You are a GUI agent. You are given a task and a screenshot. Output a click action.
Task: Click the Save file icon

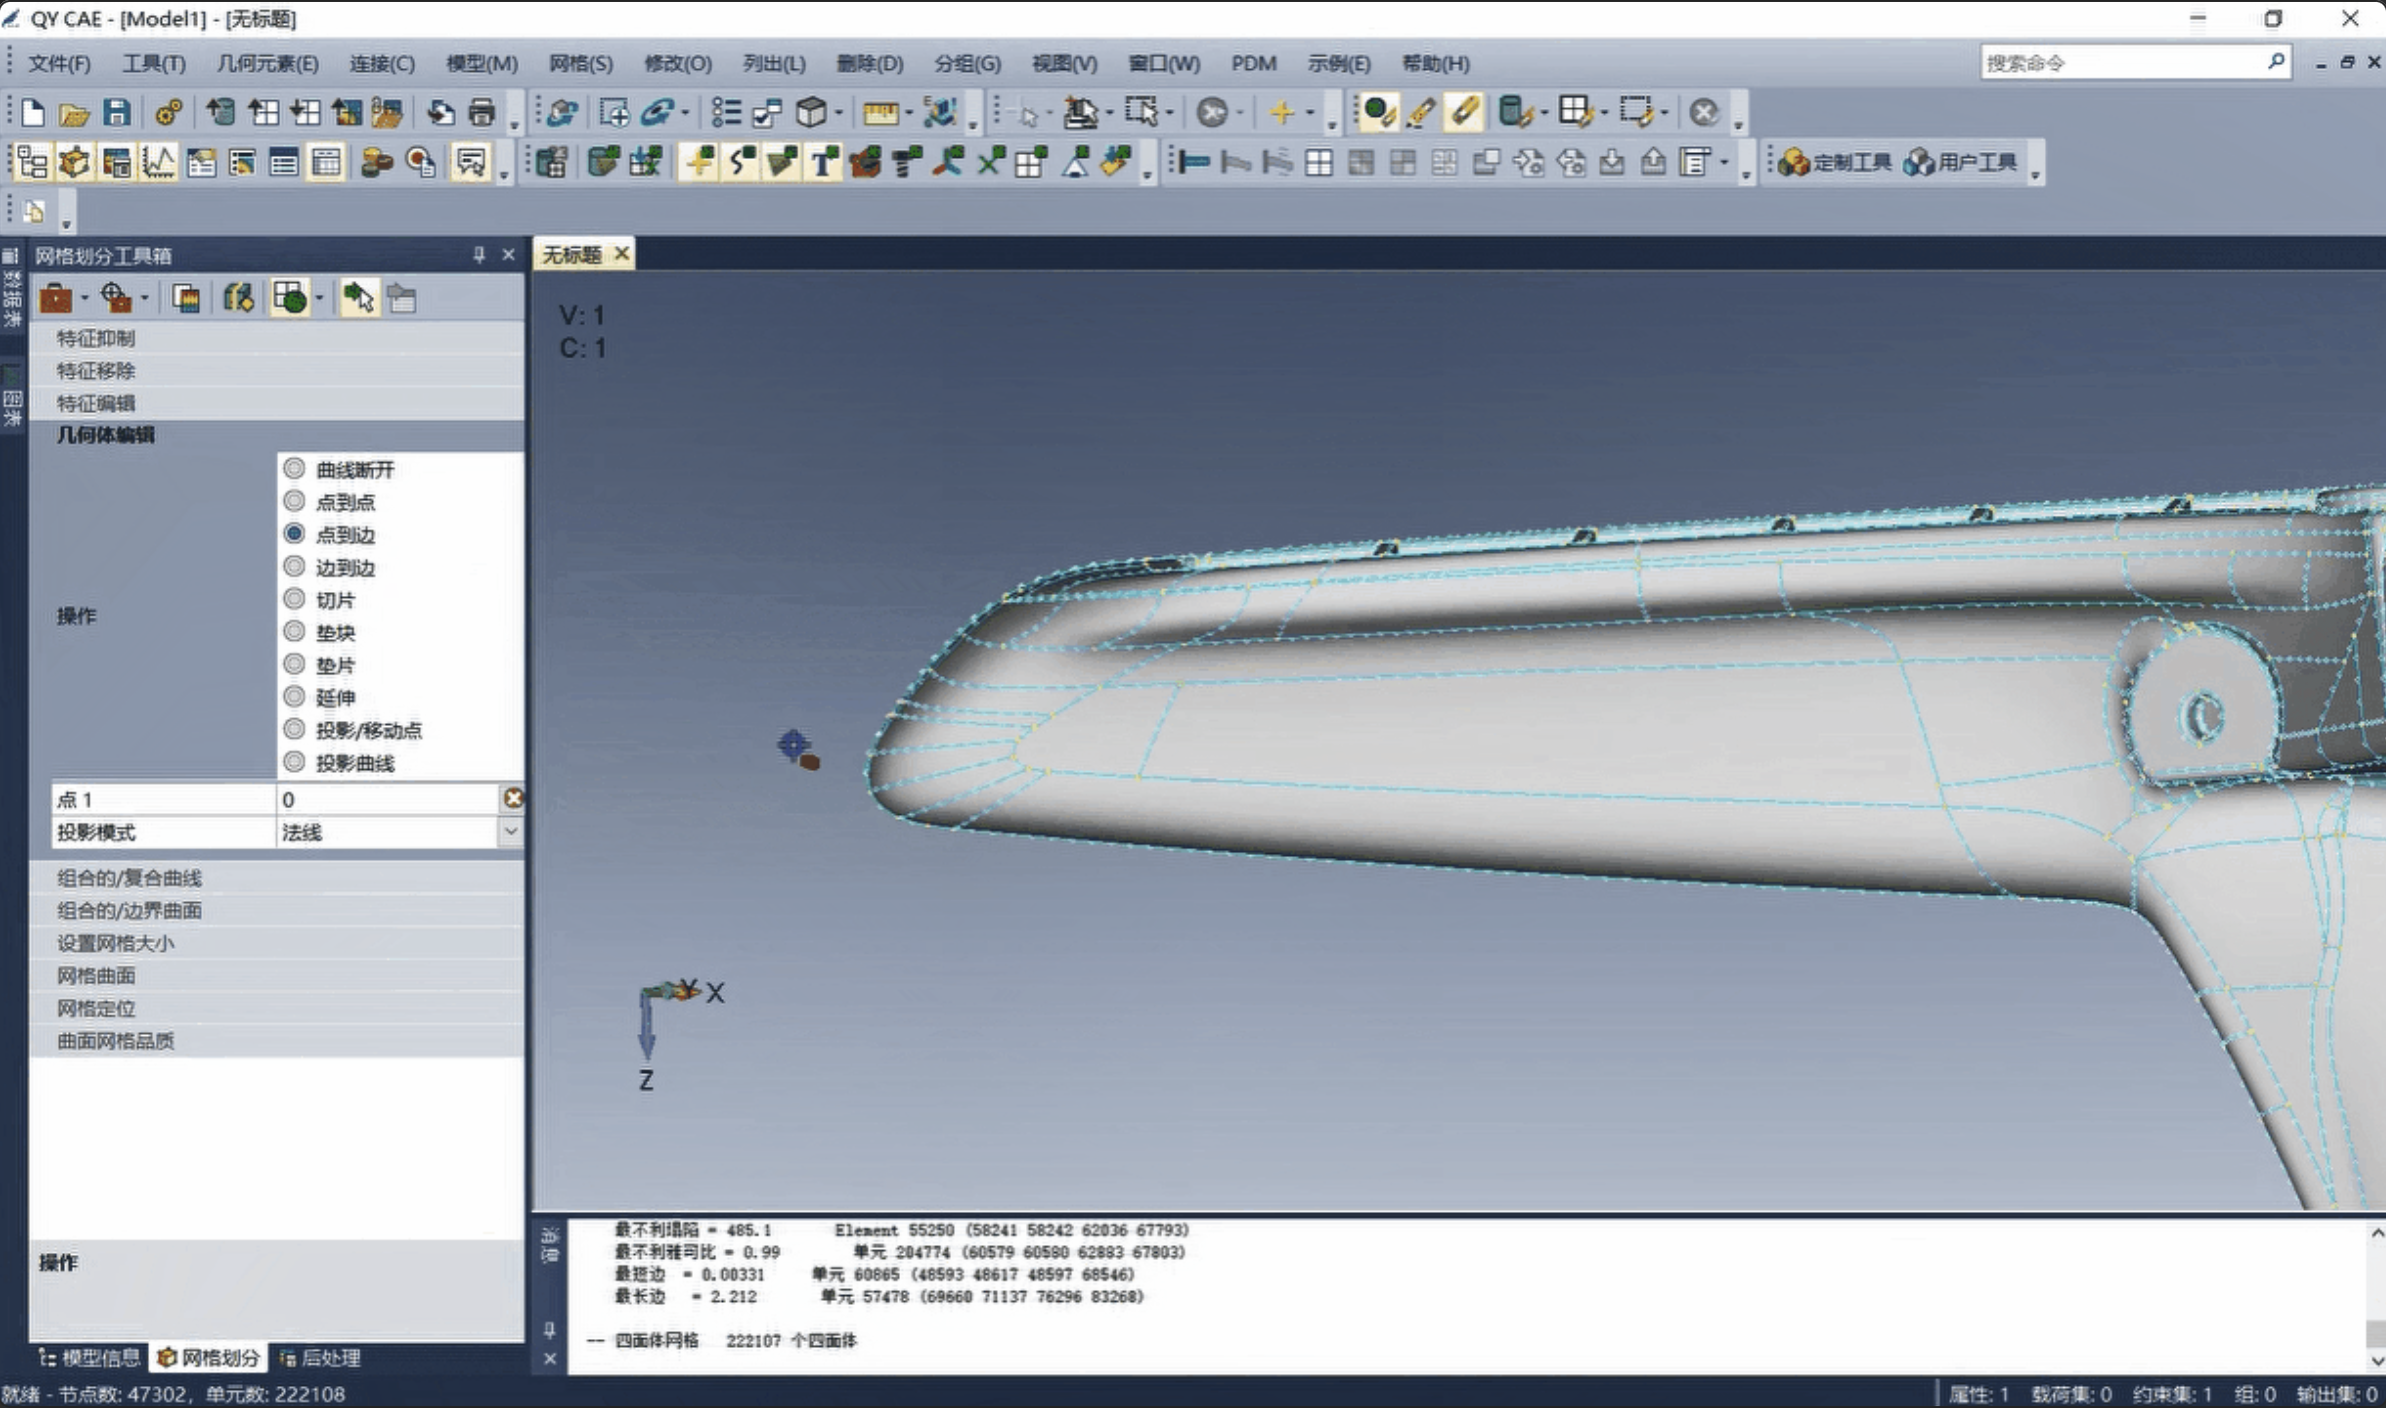(x=116, y=112)
